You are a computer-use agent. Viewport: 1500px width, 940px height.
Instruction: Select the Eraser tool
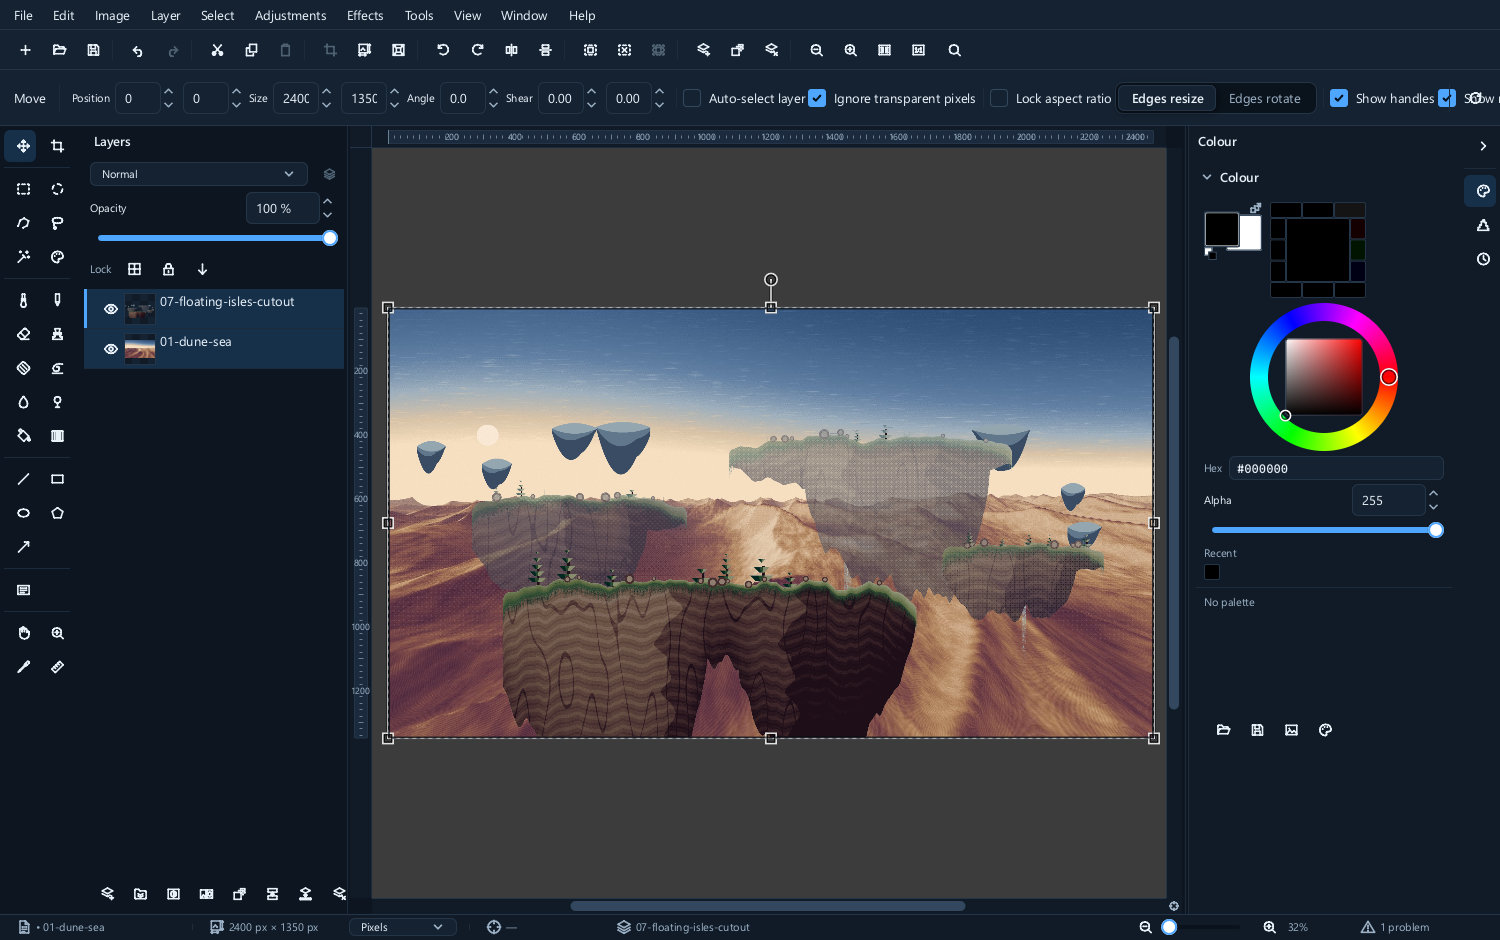point(23,334)
